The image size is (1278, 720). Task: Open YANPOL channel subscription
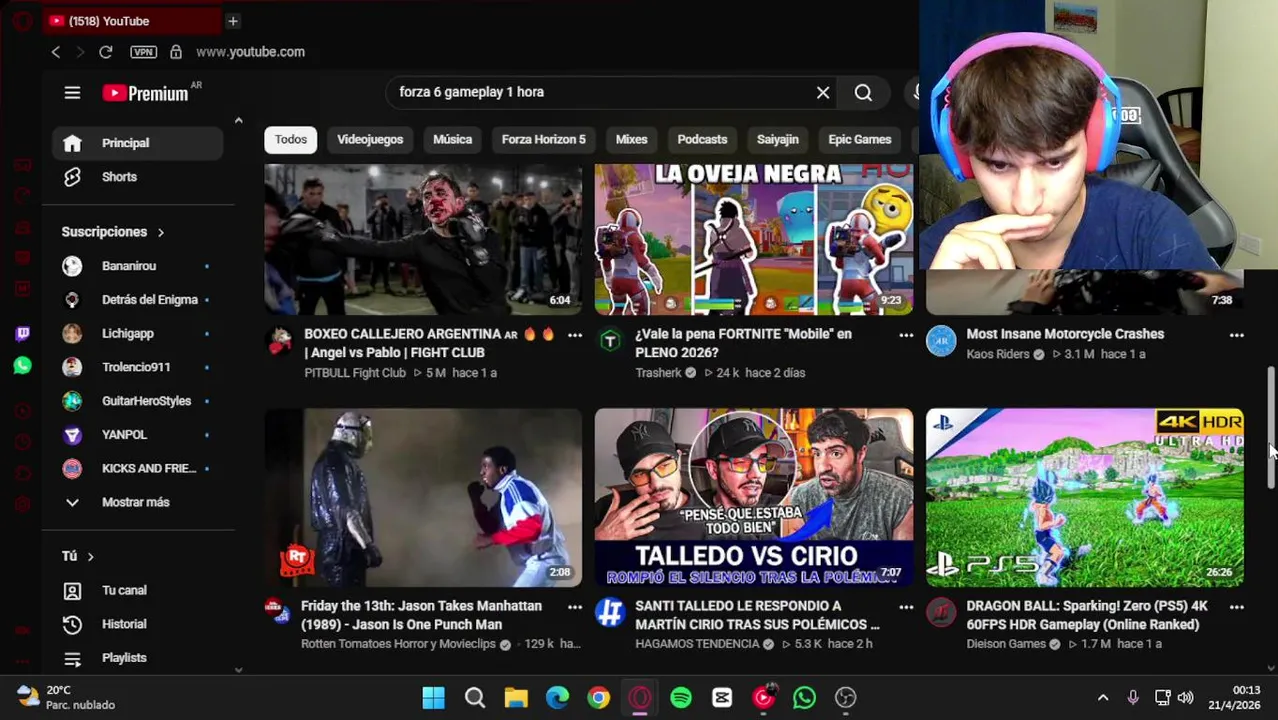(x=138, y=435)
